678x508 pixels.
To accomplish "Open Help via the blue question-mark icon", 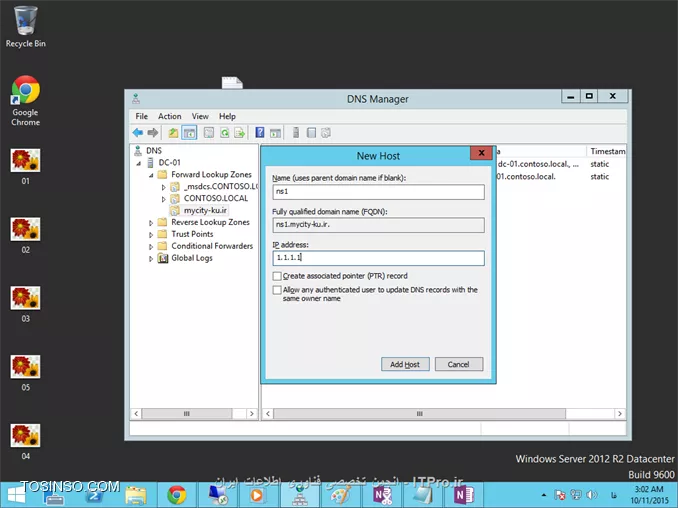I will pyautogui.click(x=259, y=132).
